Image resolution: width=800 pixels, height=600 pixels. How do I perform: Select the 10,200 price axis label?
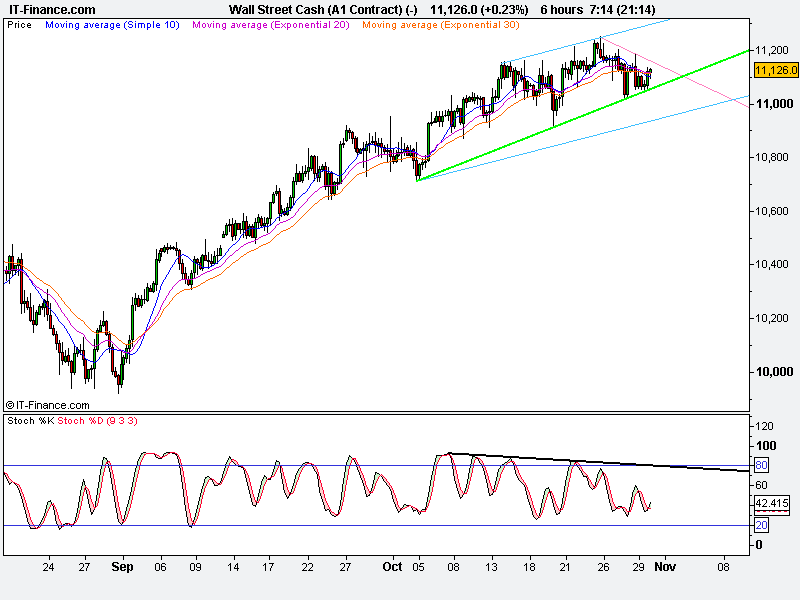click(x=771, y=318)
